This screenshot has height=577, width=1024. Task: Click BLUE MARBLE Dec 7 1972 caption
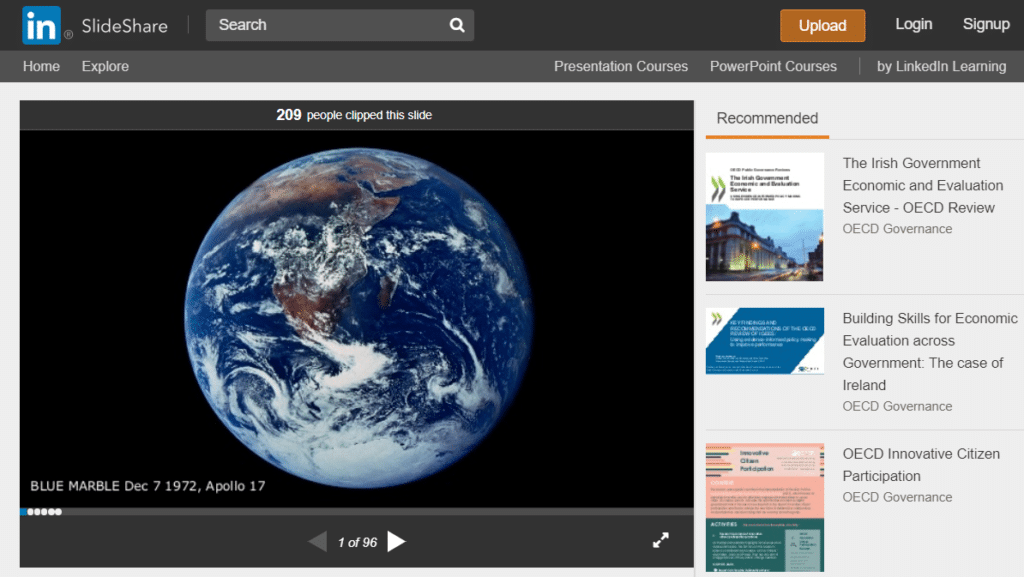148,486
